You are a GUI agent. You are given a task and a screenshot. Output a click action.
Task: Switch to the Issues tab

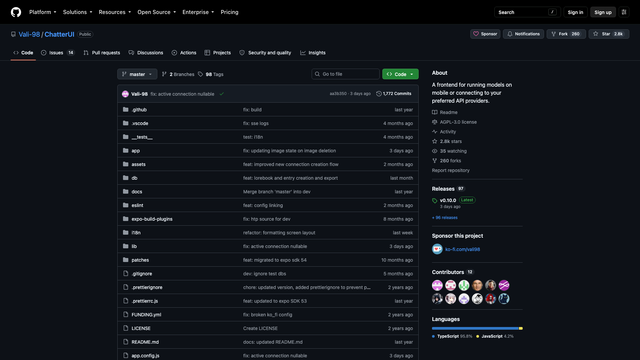[x=58, y=53]
